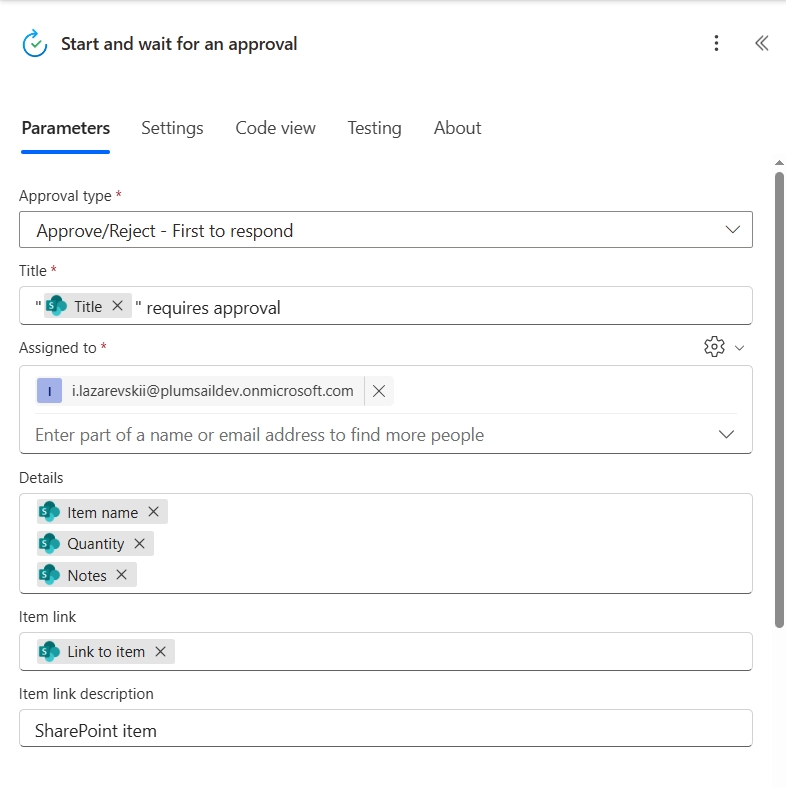Viewport: 786px width, 788px height.
Task: Open the About tab
Action: point(457,128)
